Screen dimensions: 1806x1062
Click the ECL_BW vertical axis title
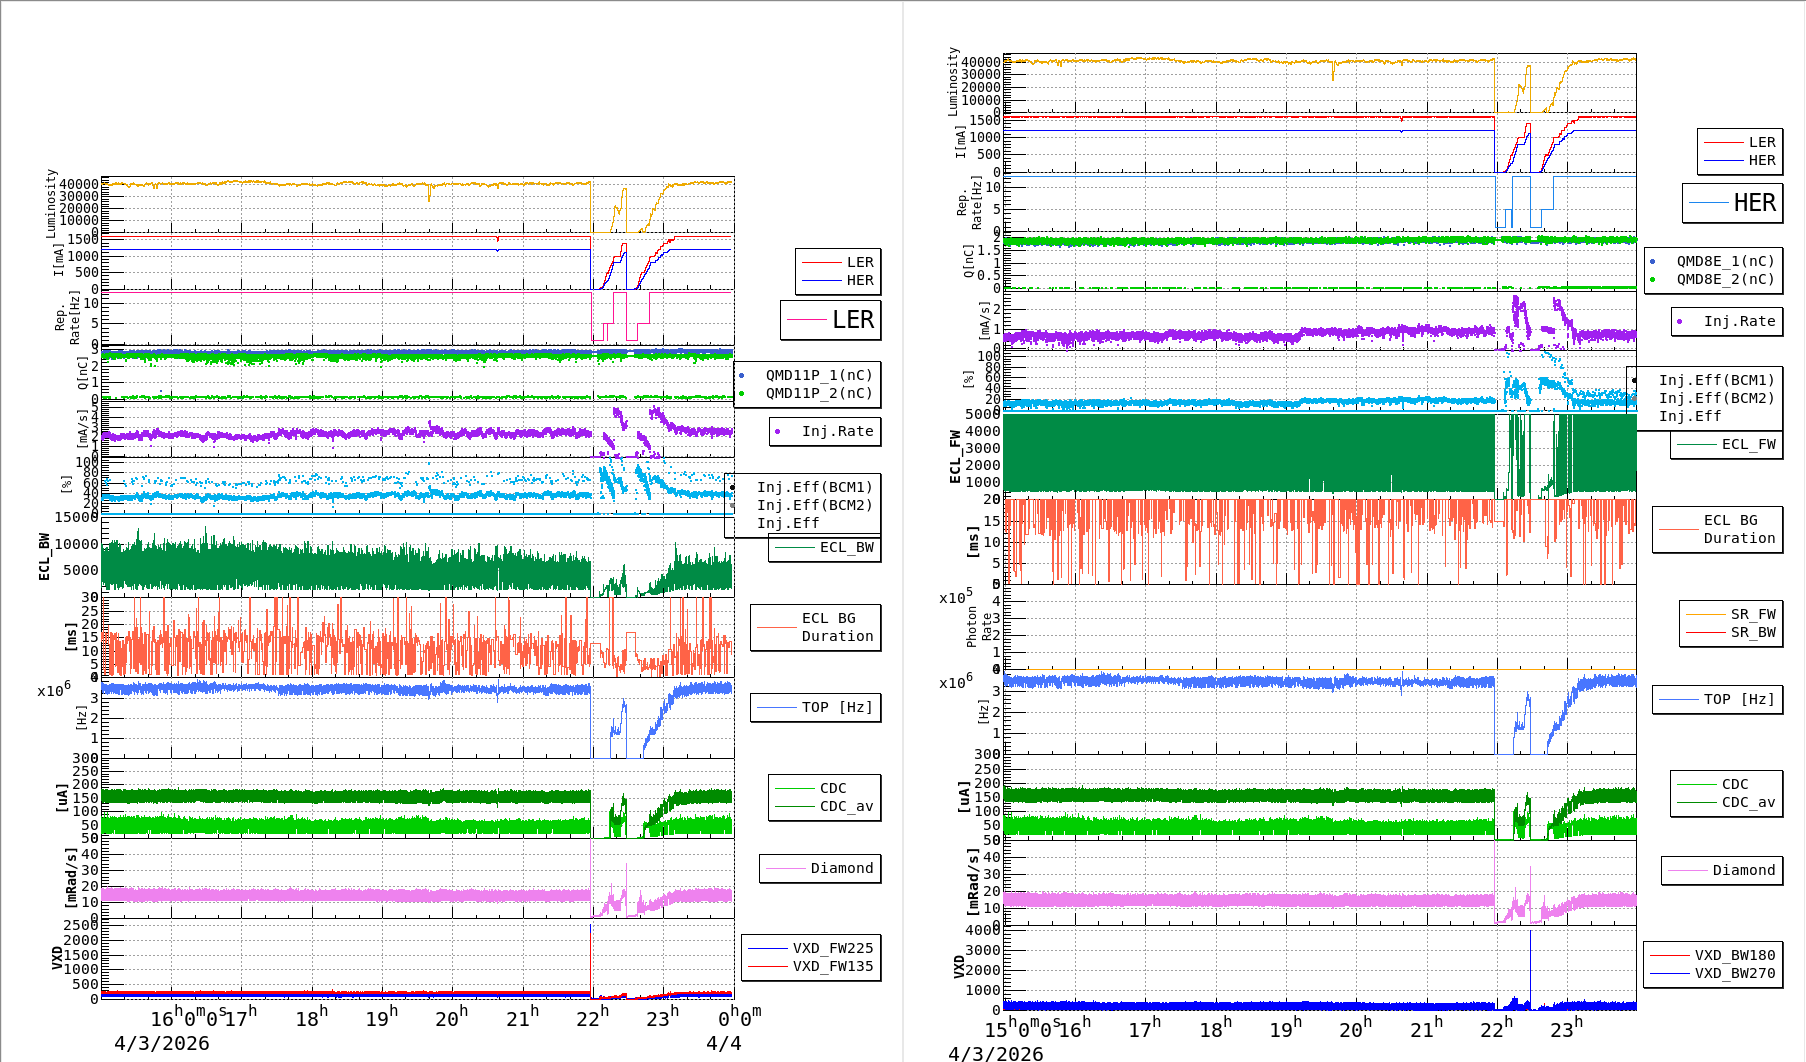(x=44, y=556)
